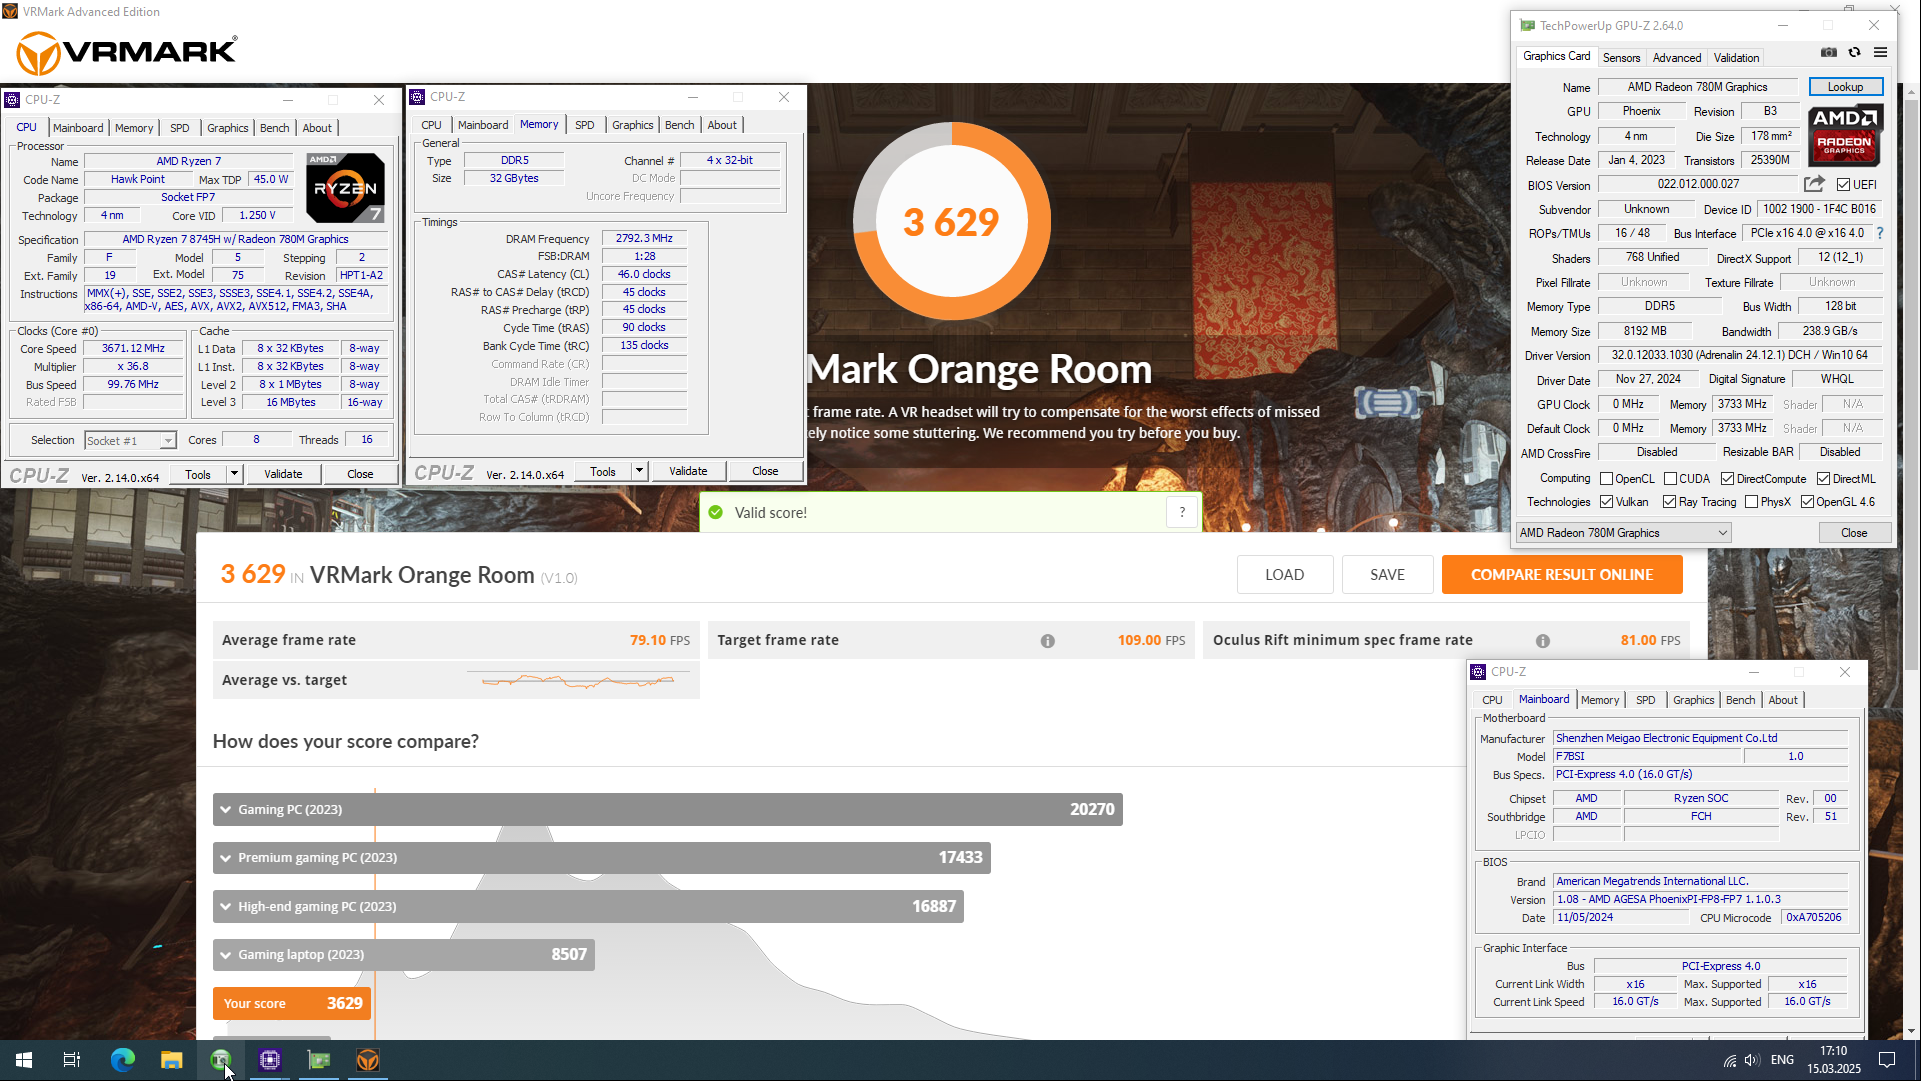Open the GPU selection dropdown in GPU-Z

[1623, 533]
